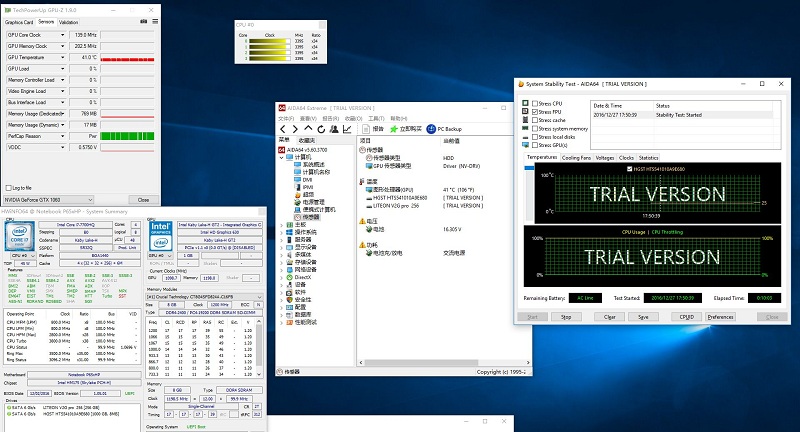Click the GPU-Z screenshot camera icon
800x432 pixels.
coord(141,21)
